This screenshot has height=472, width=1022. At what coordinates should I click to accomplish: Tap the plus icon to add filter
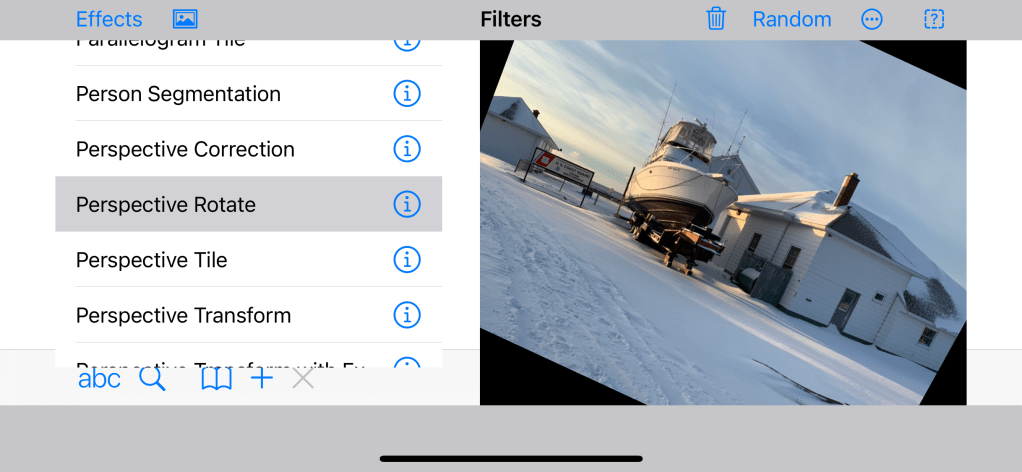(x=262, y=379)
